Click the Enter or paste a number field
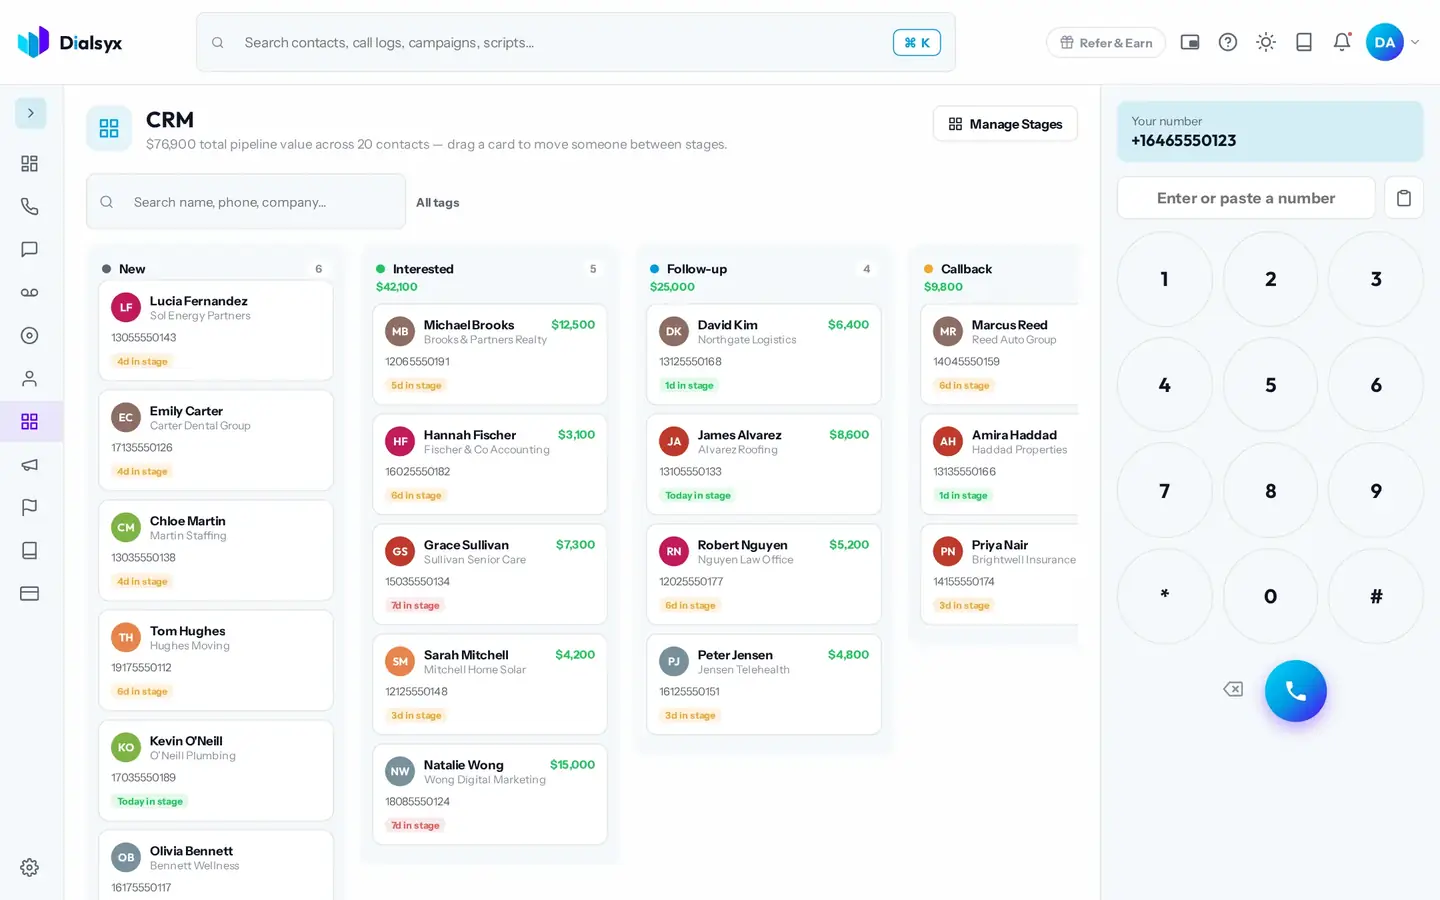The image size is (1440, 900). click(x=1246, y=198)
